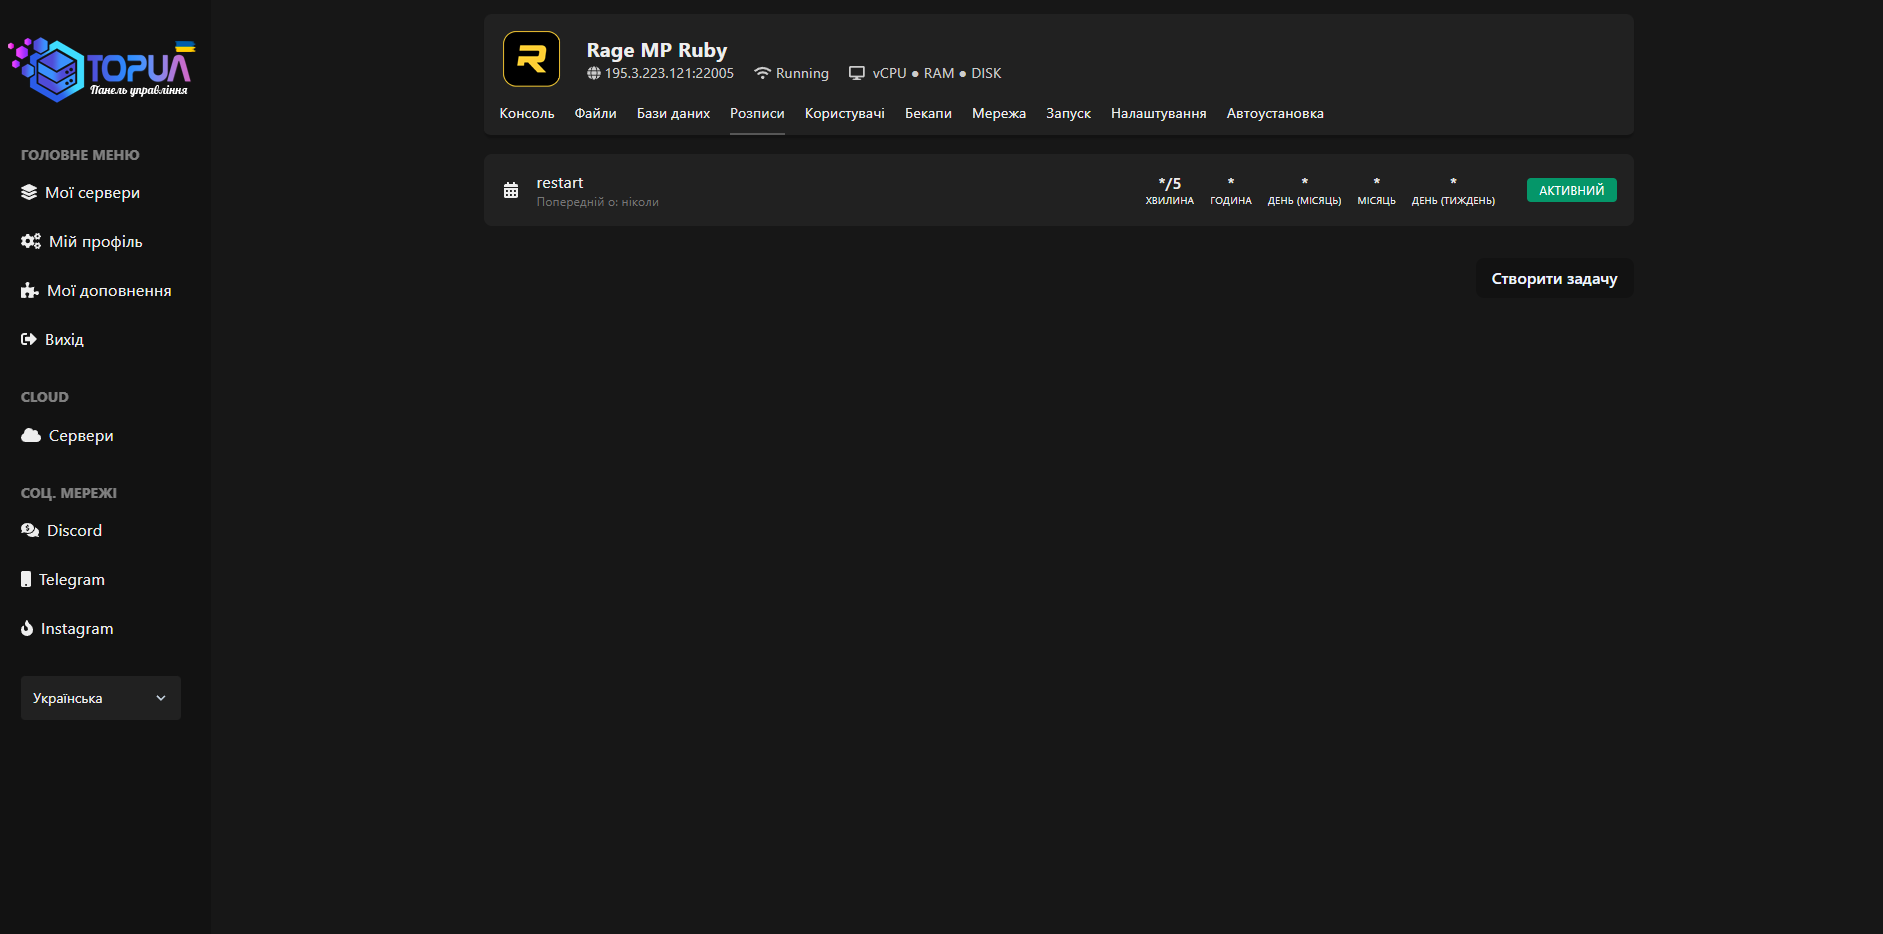Open the Telegram link in sidebar

point(71,580)
